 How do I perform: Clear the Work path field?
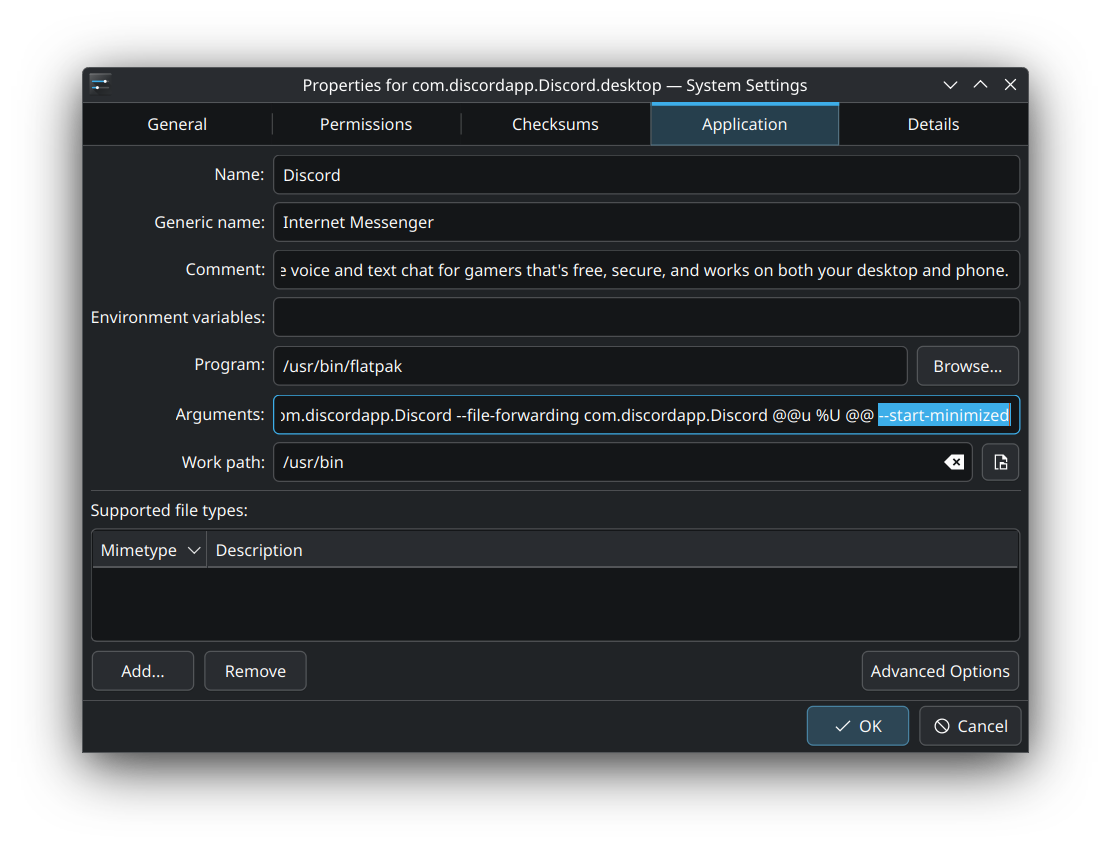pyautogui.click(x=954, y=462)
